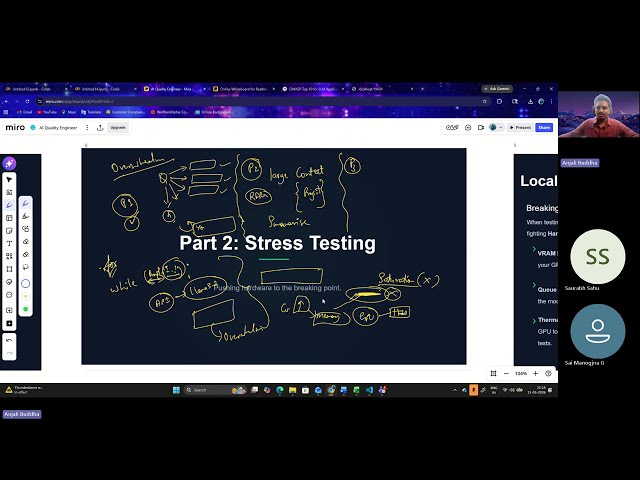
Task: Click the Upgrade button
Action: click(x=118, y=128)
